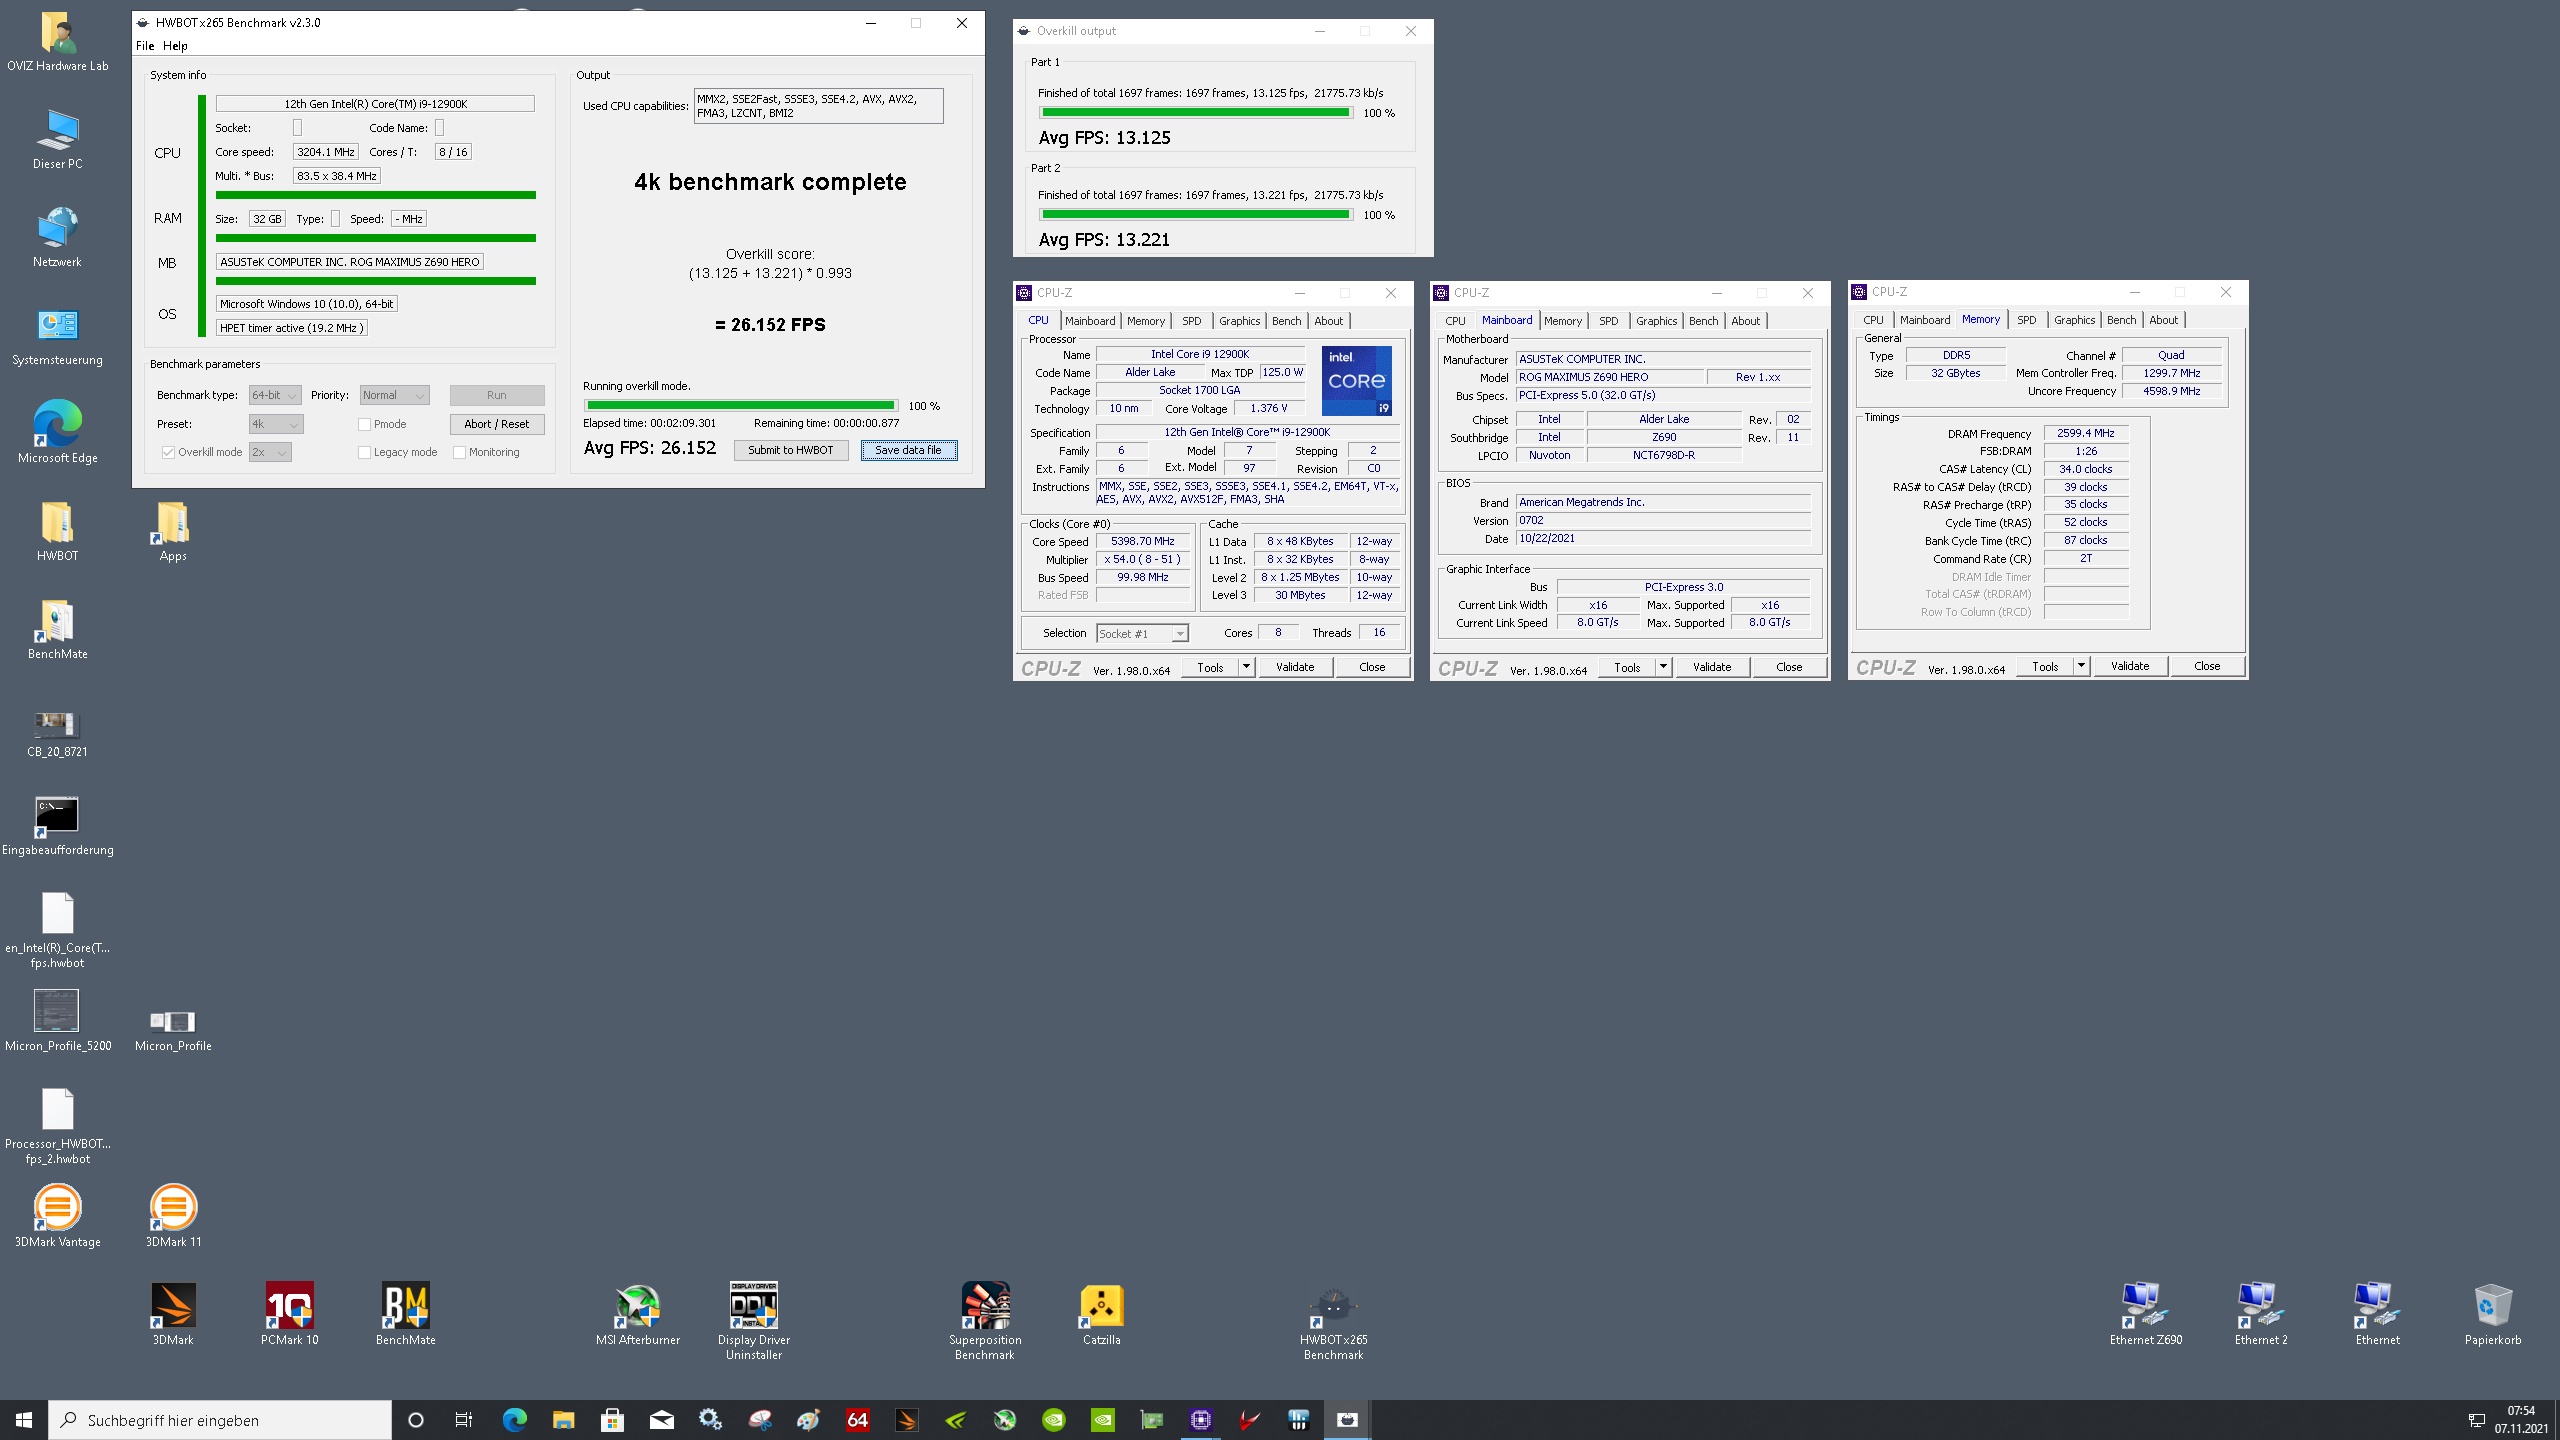Launch the HWBOT x265 Benchmark desktop shortcut

[1334, 1320]
